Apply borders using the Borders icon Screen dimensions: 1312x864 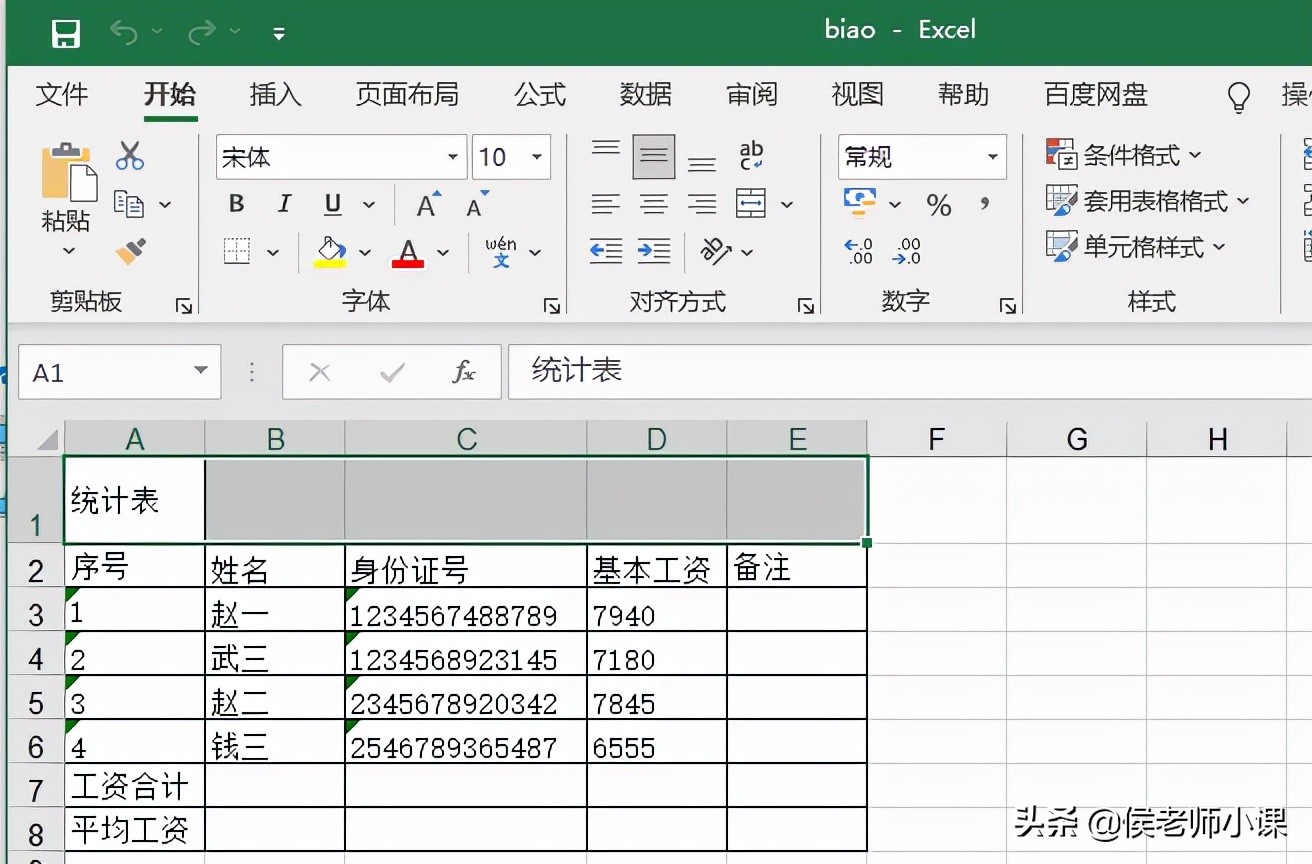pos(237,250)
